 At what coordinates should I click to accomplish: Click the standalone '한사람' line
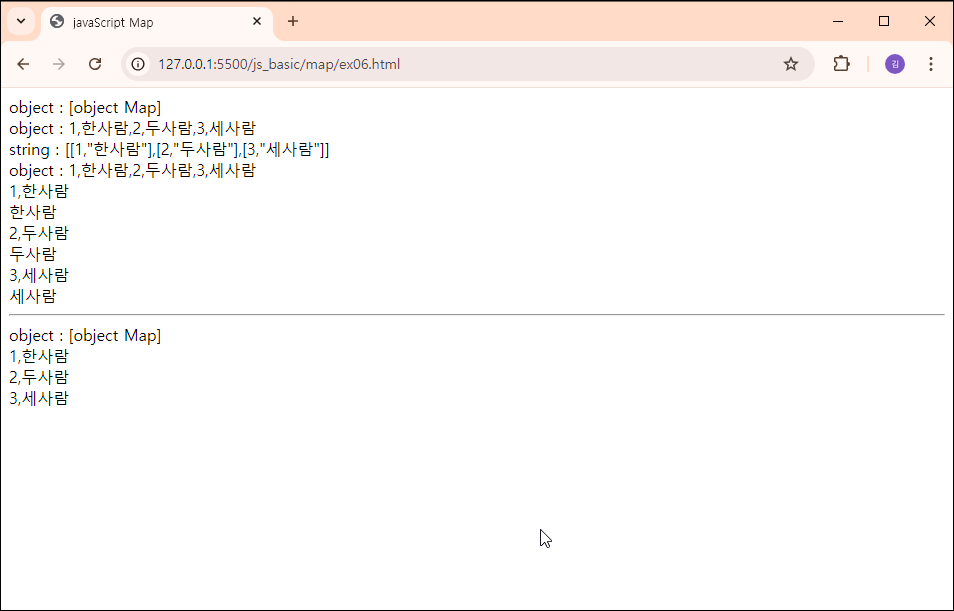[33, 212]
